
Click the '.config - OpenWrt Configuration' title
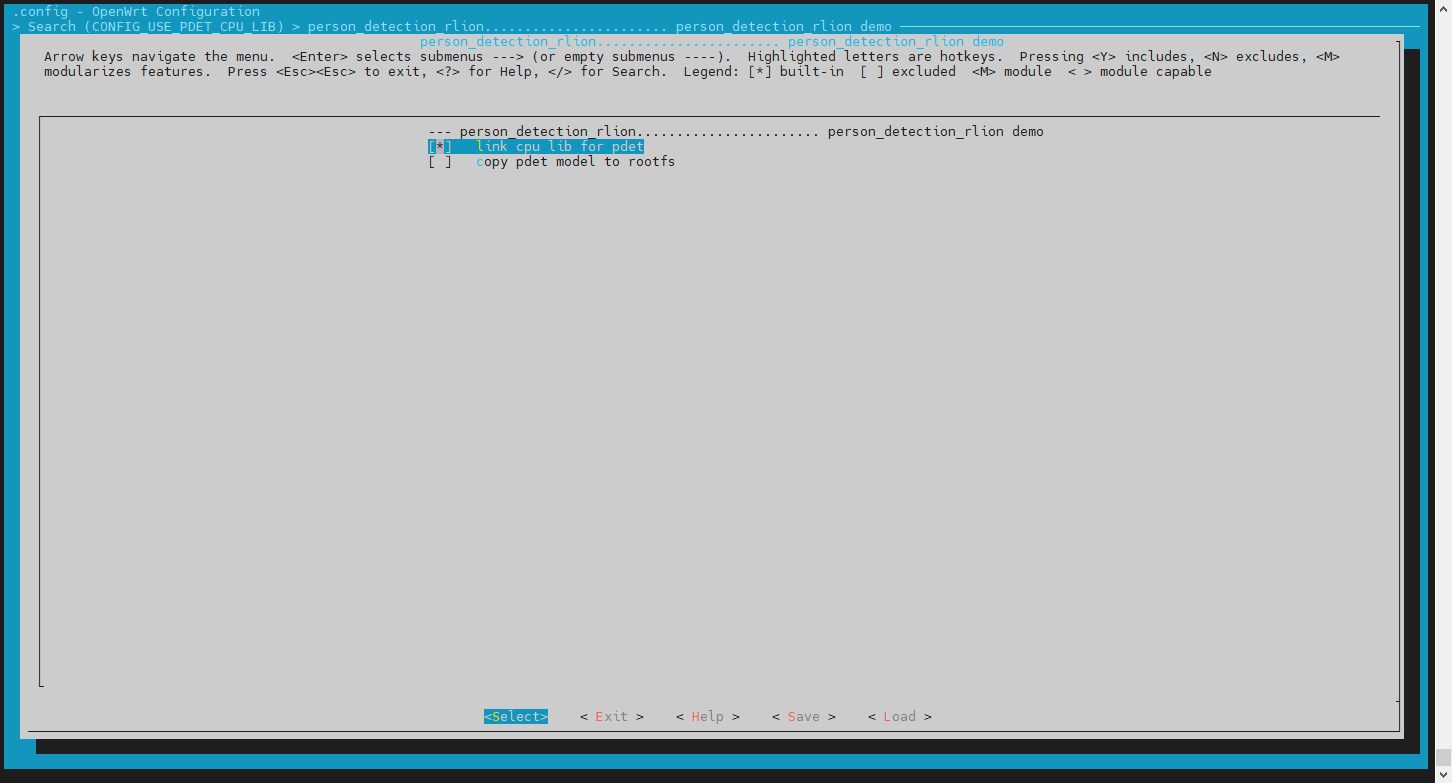(135, 12)
